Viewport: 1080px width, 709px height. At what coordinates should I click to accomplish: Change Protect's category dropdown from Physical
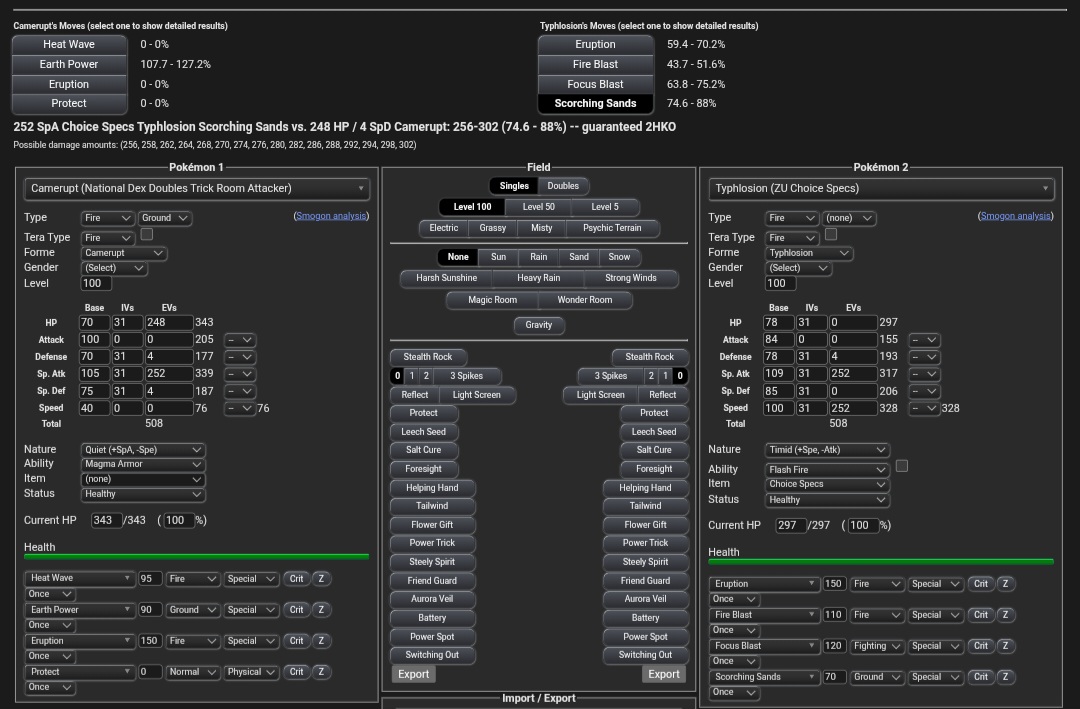(251, 672)
